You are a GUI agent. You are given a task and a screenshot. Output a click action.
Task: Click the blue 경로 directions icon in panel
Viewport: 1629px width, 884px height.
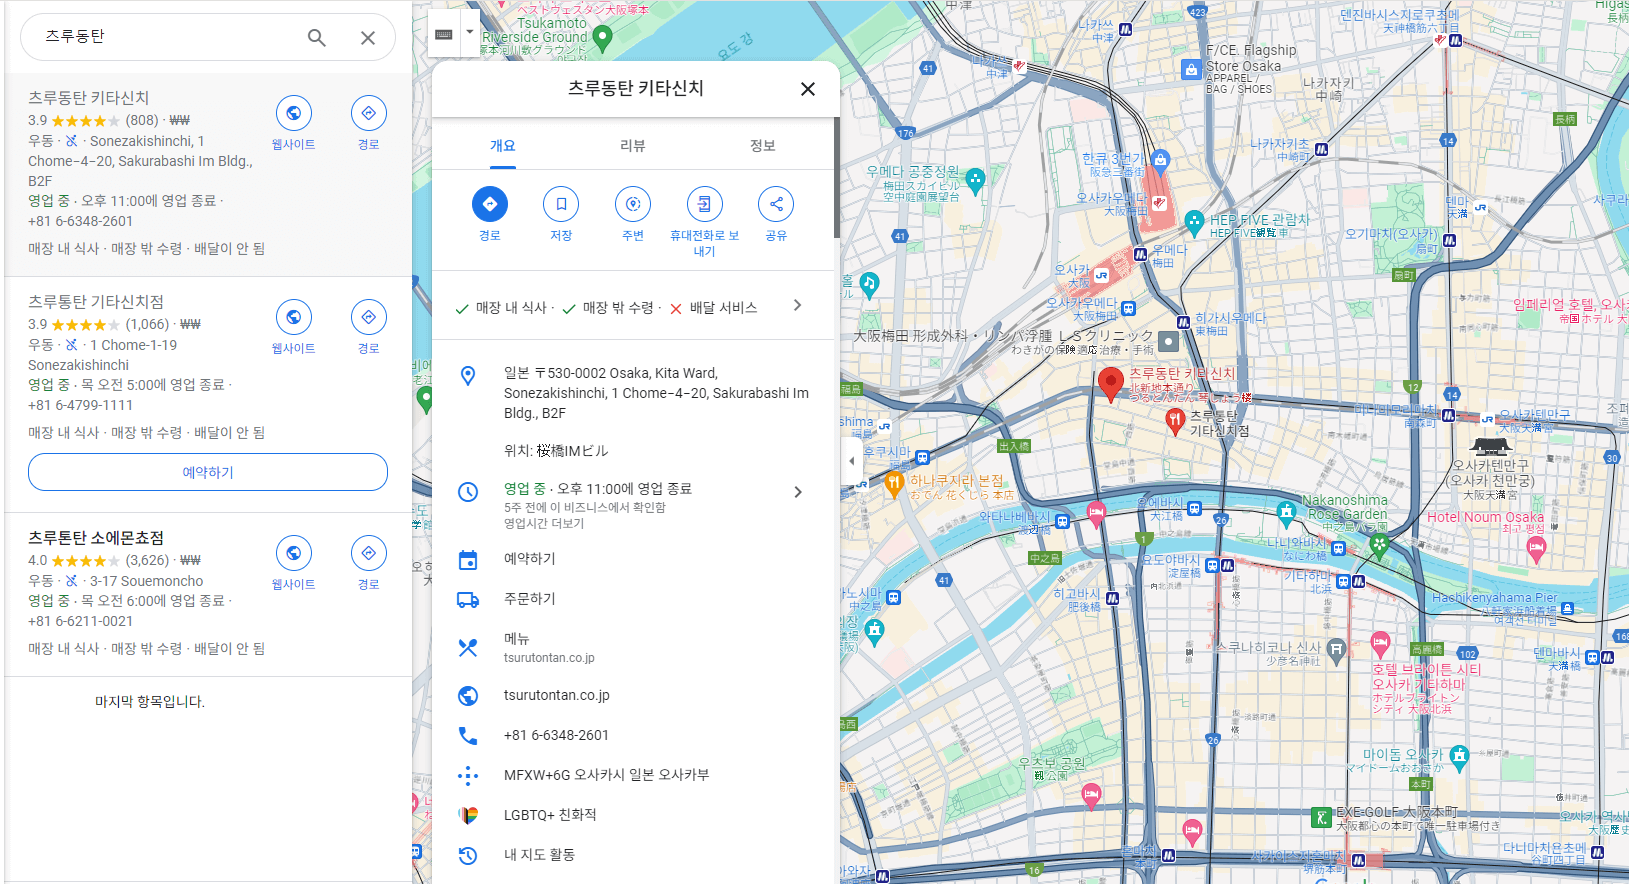tap(490, 204)
